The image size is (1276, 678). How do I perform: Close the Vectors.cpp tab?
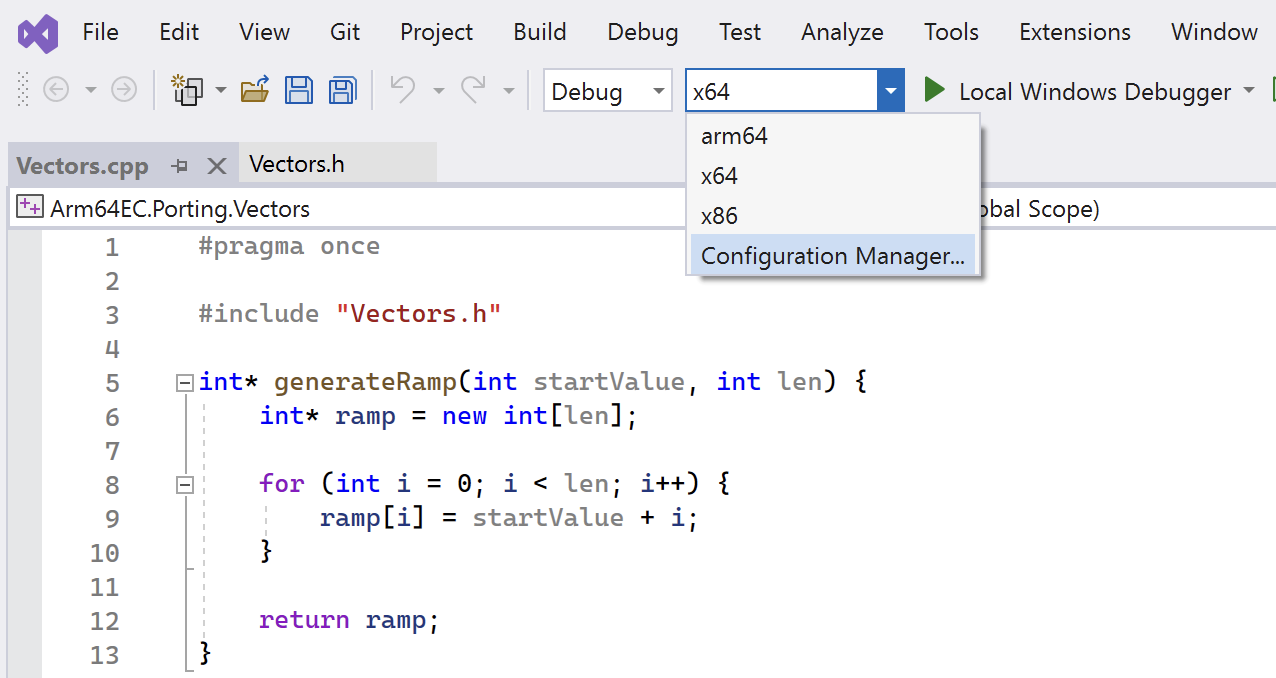(x=216, y=166)
